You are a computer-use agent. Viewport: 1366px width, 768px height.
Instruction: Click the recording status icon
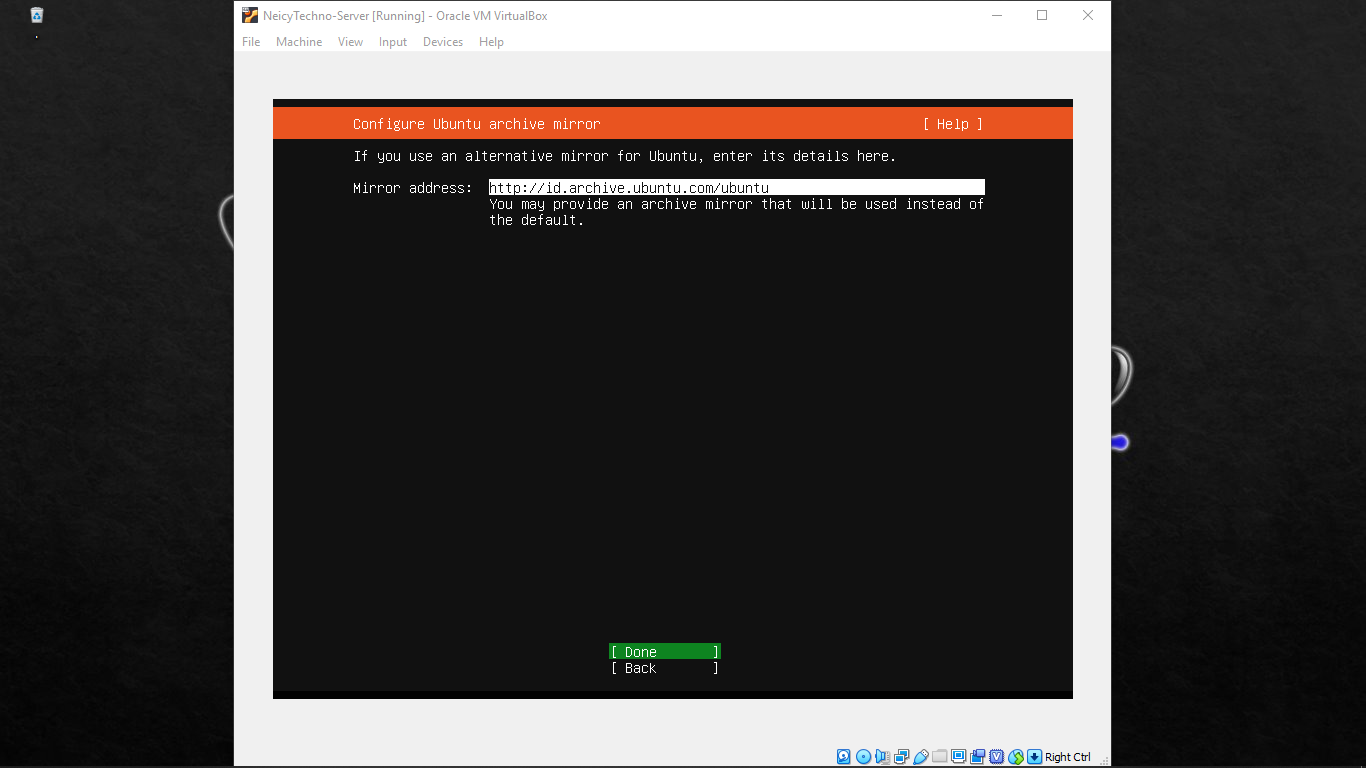coord(977,757)
